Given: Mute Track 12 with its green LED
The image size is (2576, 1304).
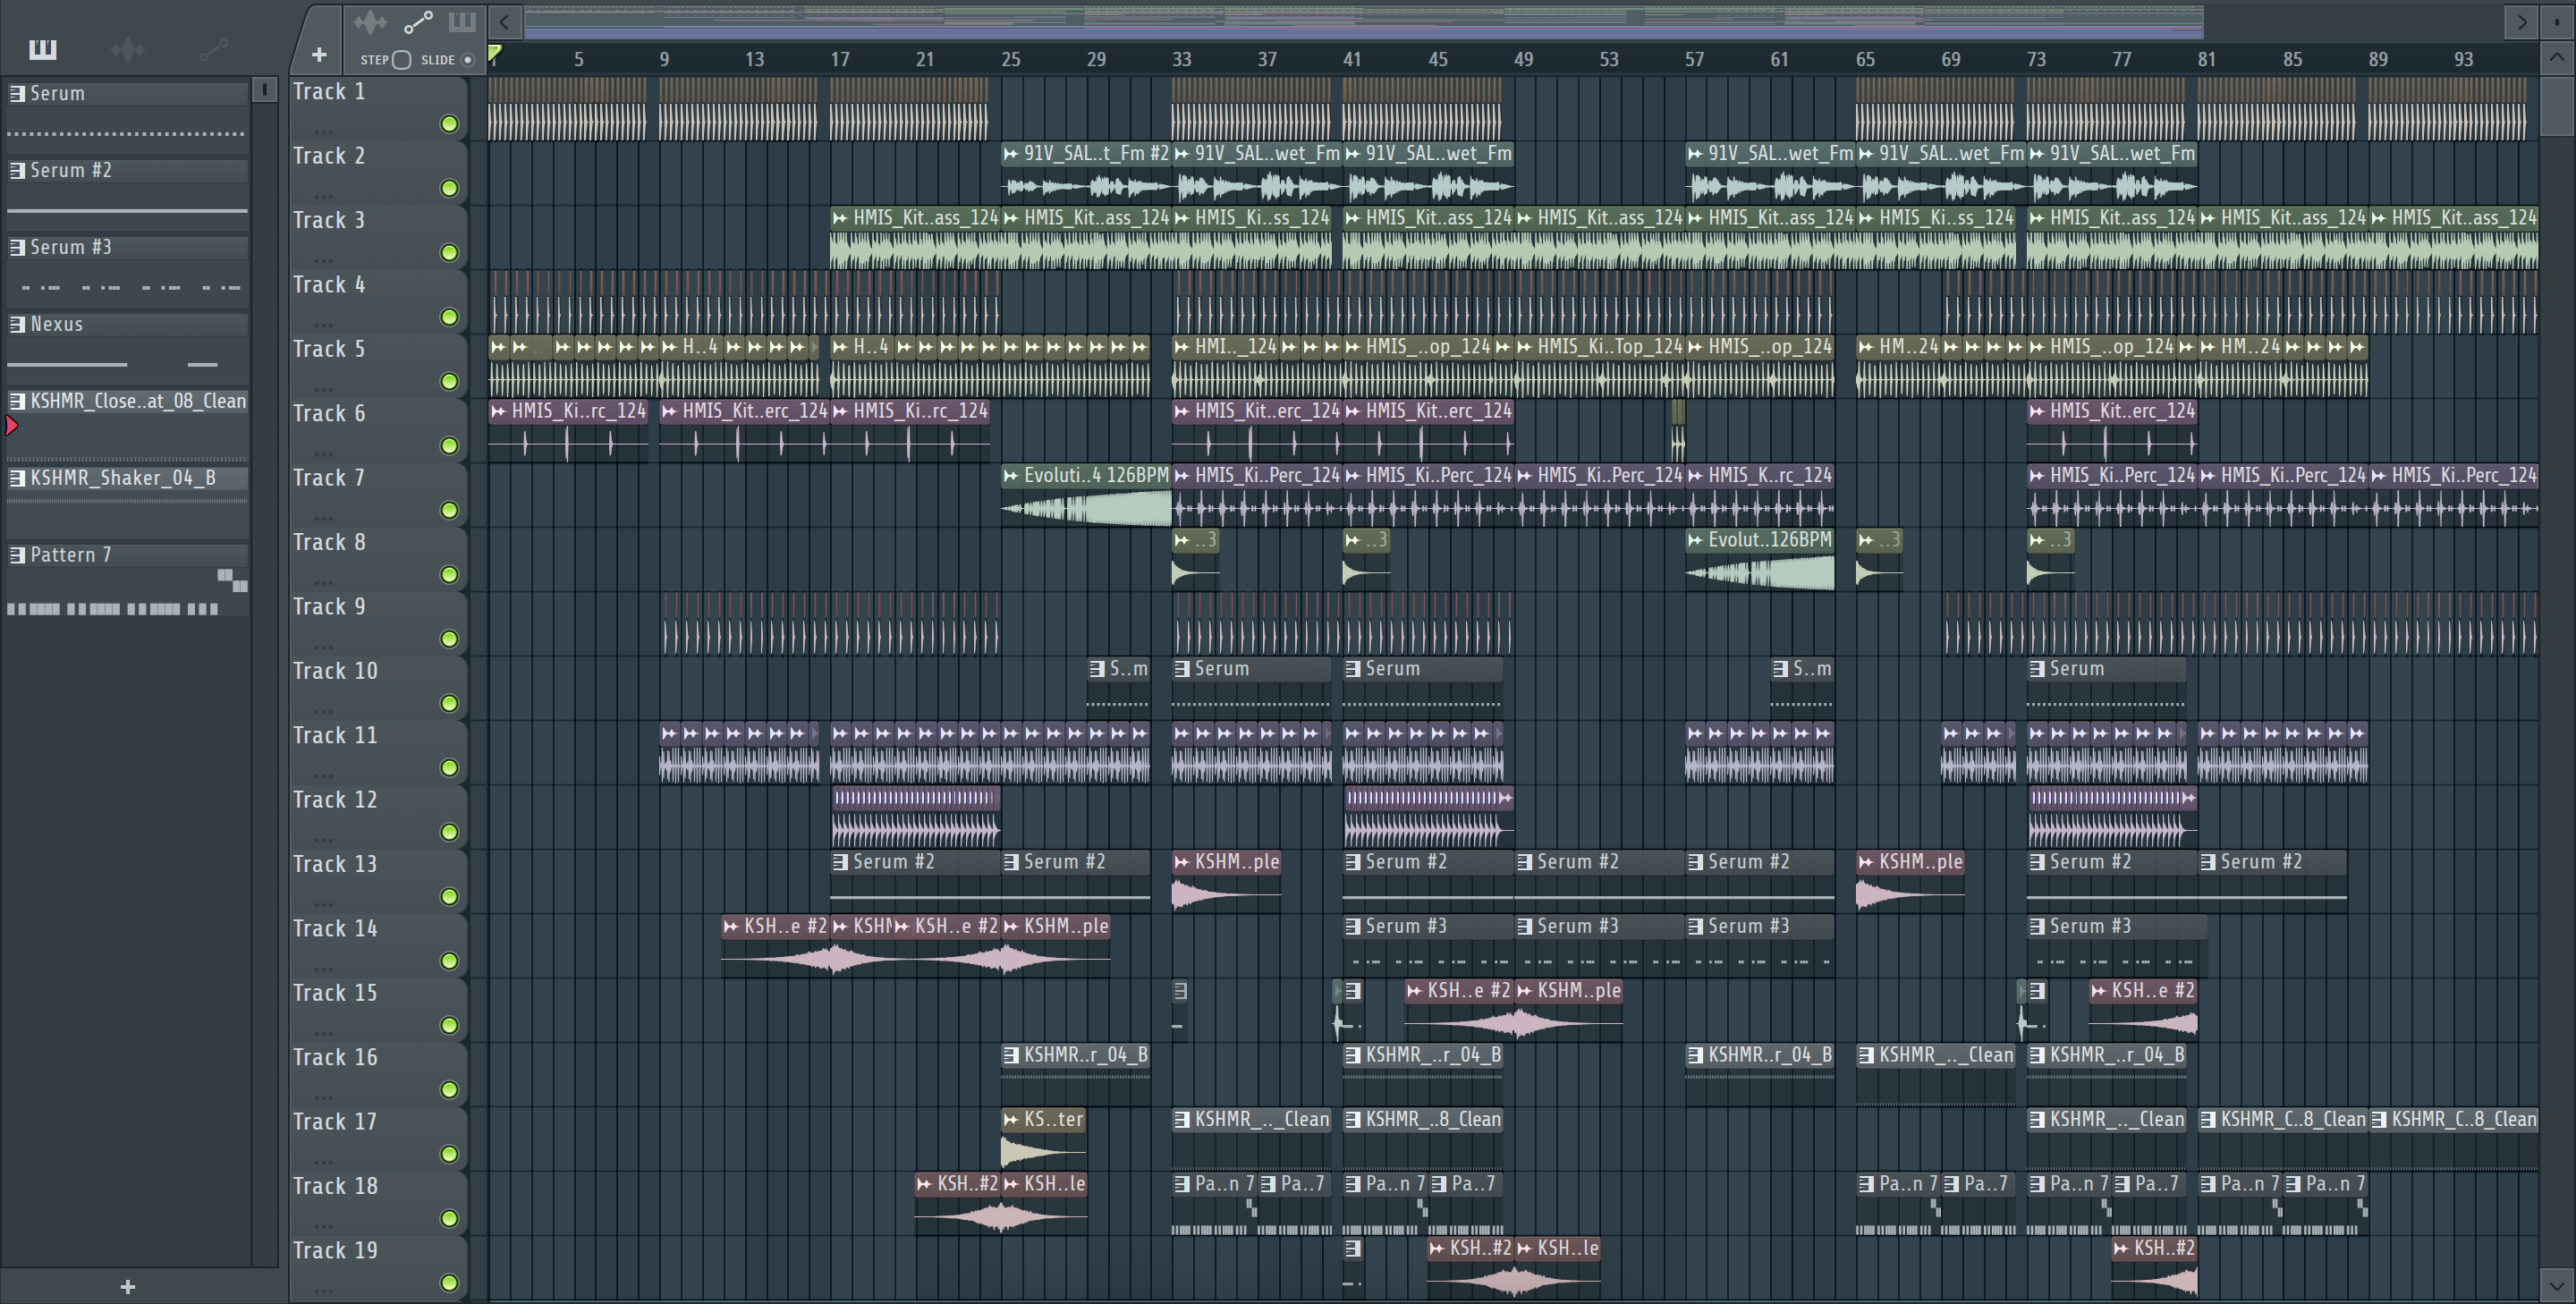Looking at the screenshot, I should click(x=450, y=833).
